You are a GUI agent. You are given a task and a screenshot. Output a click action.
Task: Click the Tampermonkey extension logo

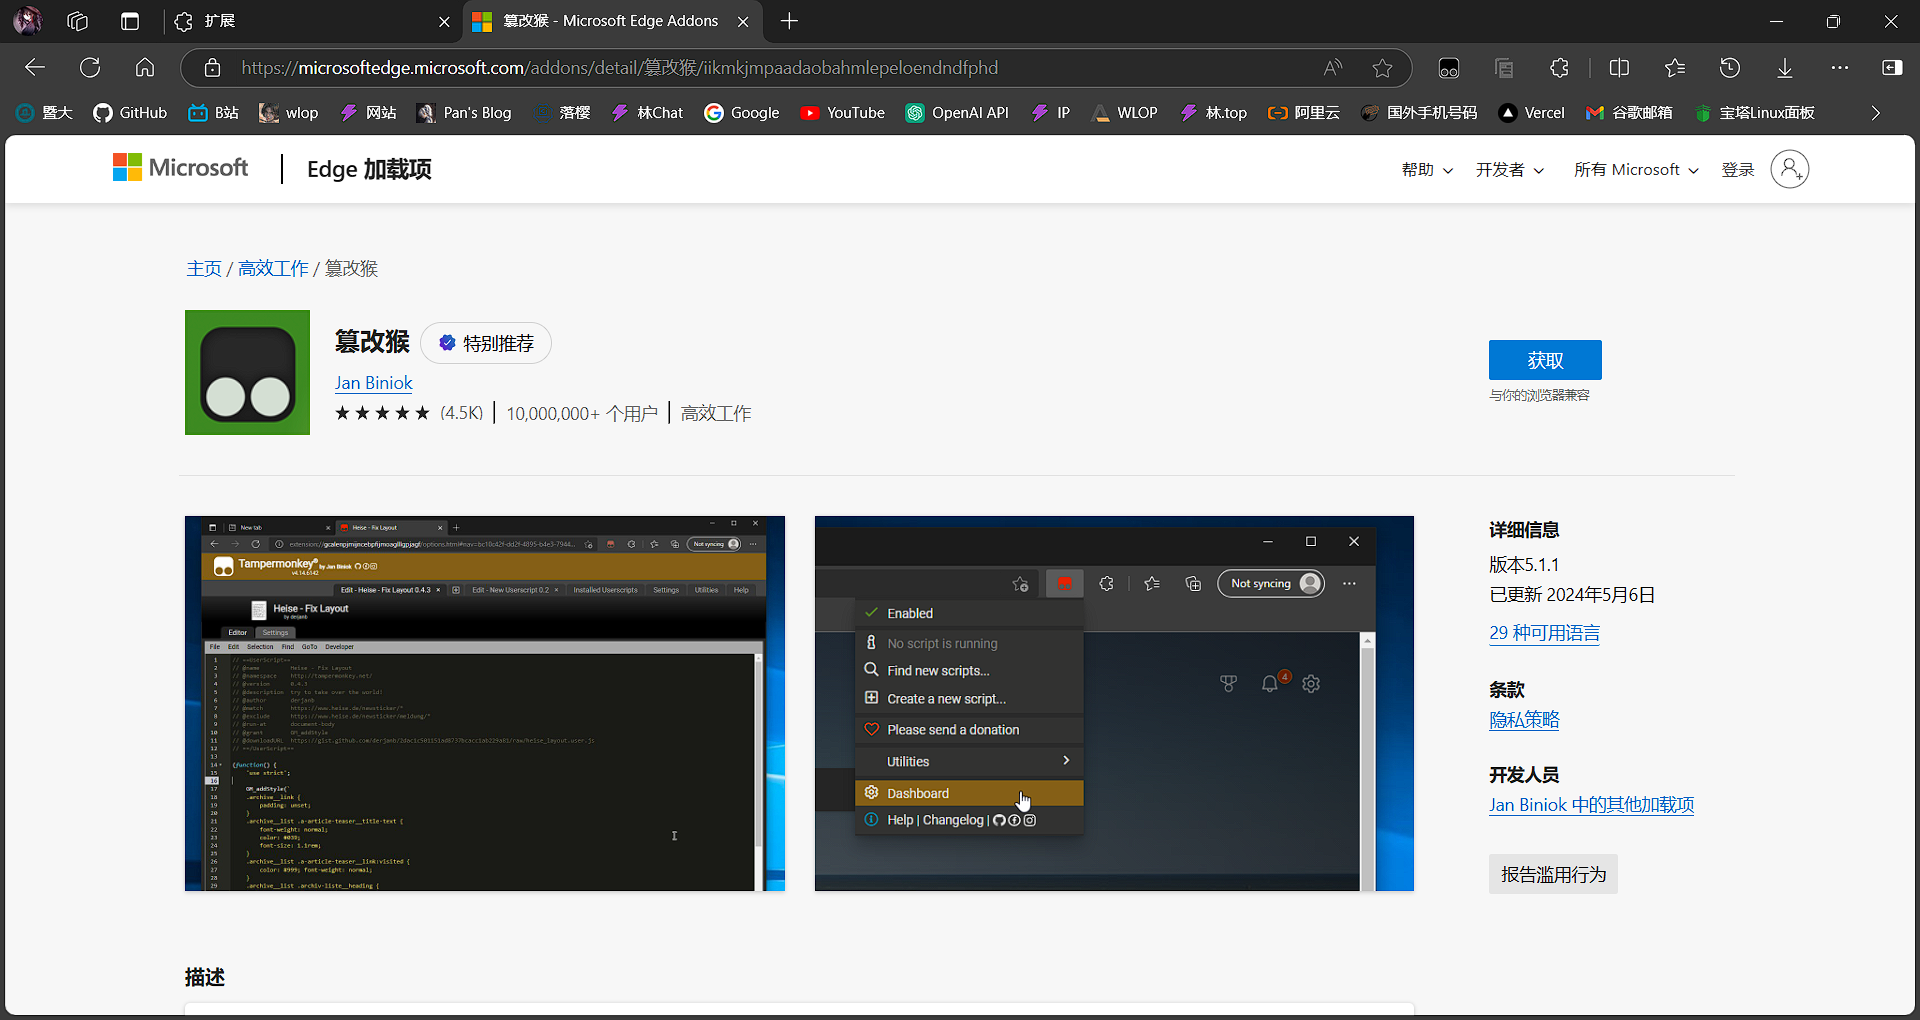click(x=247, y=372)
